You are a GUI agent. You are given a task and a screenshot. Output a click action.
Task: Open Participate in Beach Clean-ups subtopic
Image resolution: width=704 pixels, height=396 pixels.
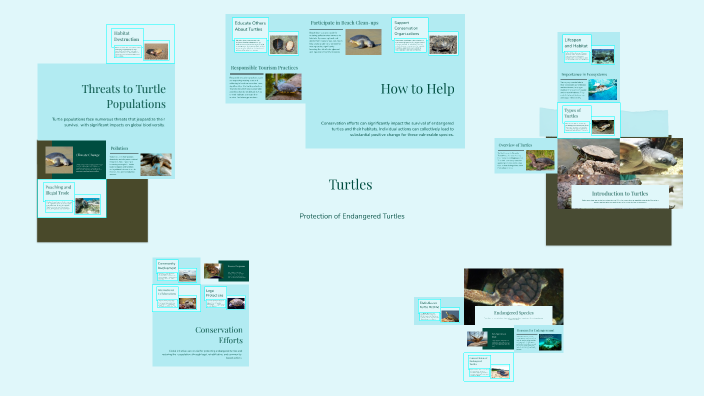(344, 22)
